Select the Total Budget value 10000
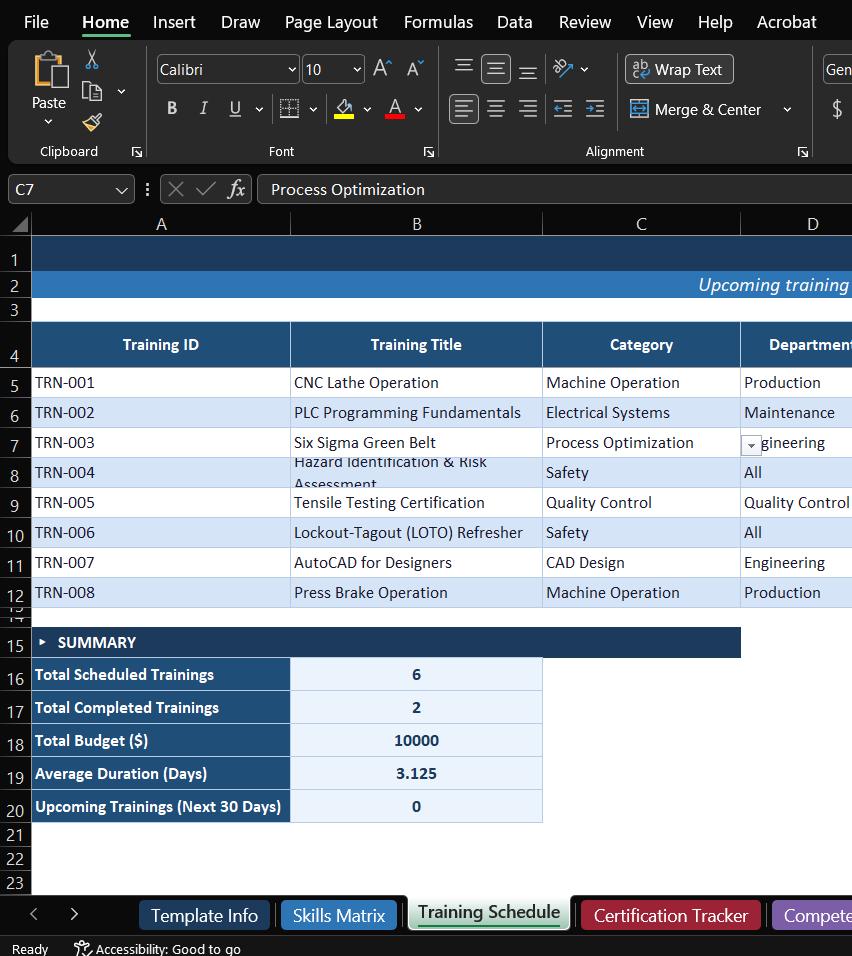 (x=417, y=740)
